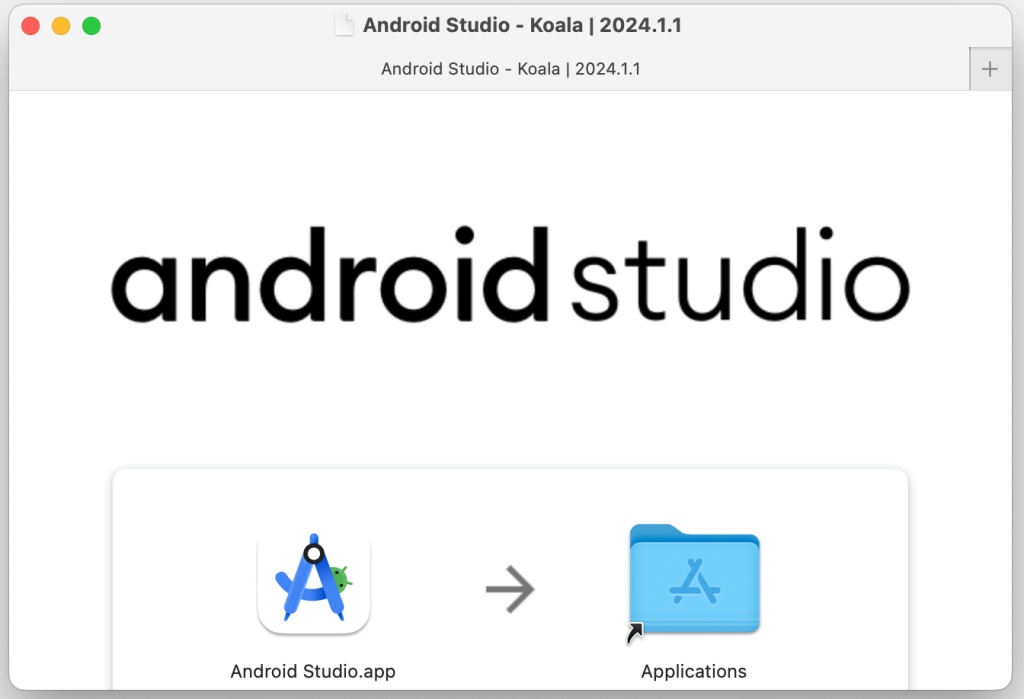
Task: Click the gray arrow between app and folder
Action: (x=510, y=589)
